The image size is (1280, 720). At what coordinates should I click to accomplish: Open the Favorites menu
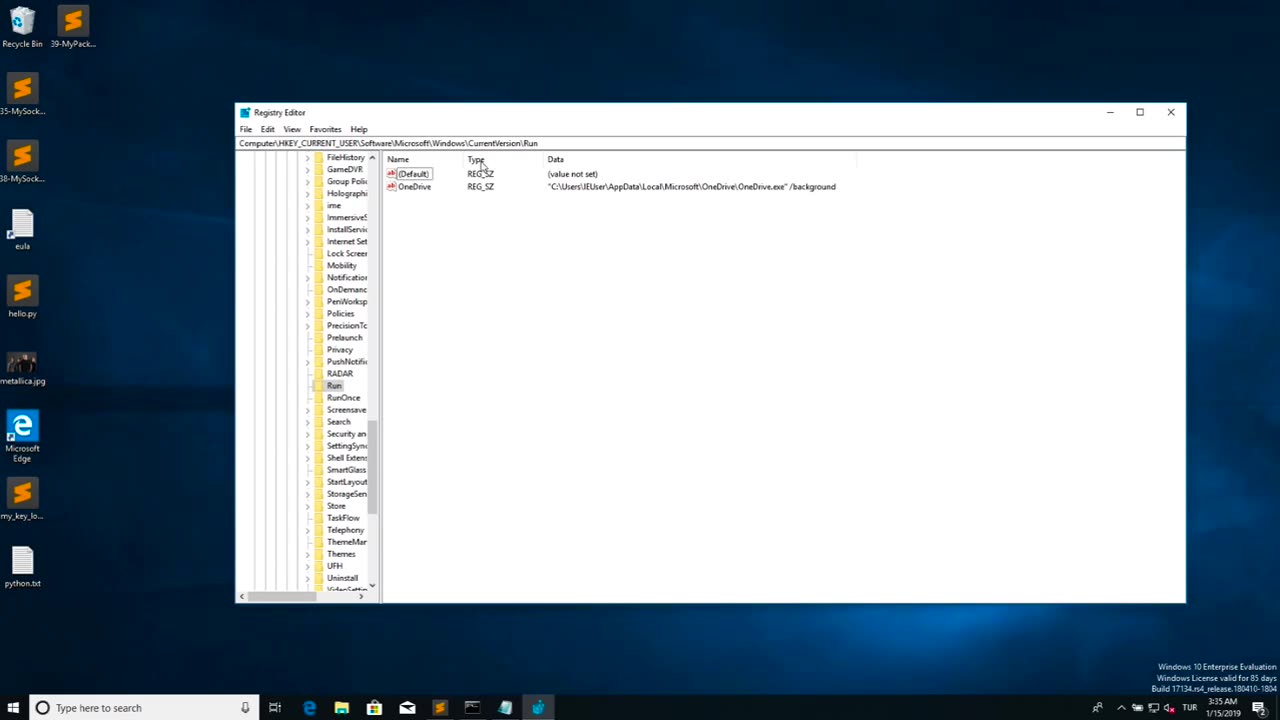pyautogui.click(x=325, y=129)
